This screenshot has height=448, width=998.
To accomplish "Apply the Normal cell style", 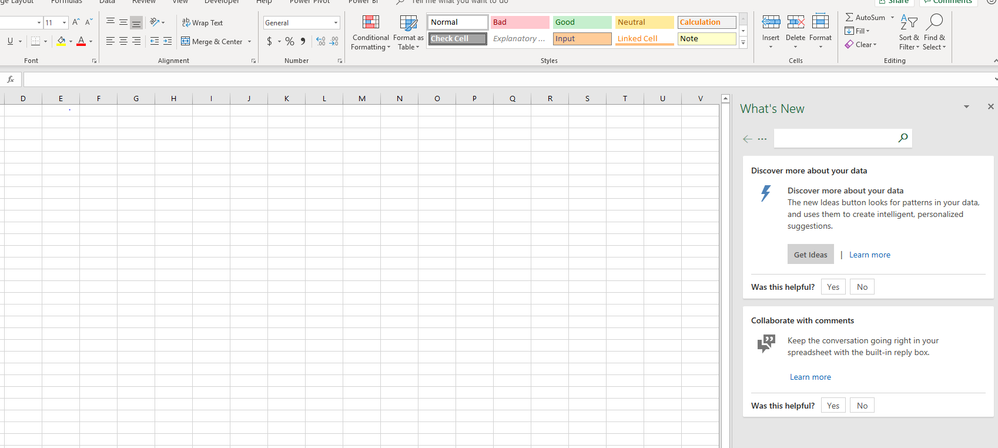I will pyautogui.click(x=458, y=22).
